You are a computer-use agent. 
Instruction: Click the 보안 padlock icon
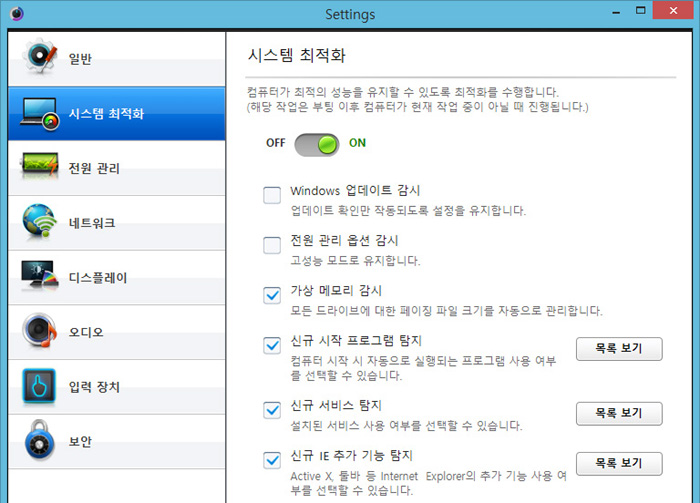(40, 440)
